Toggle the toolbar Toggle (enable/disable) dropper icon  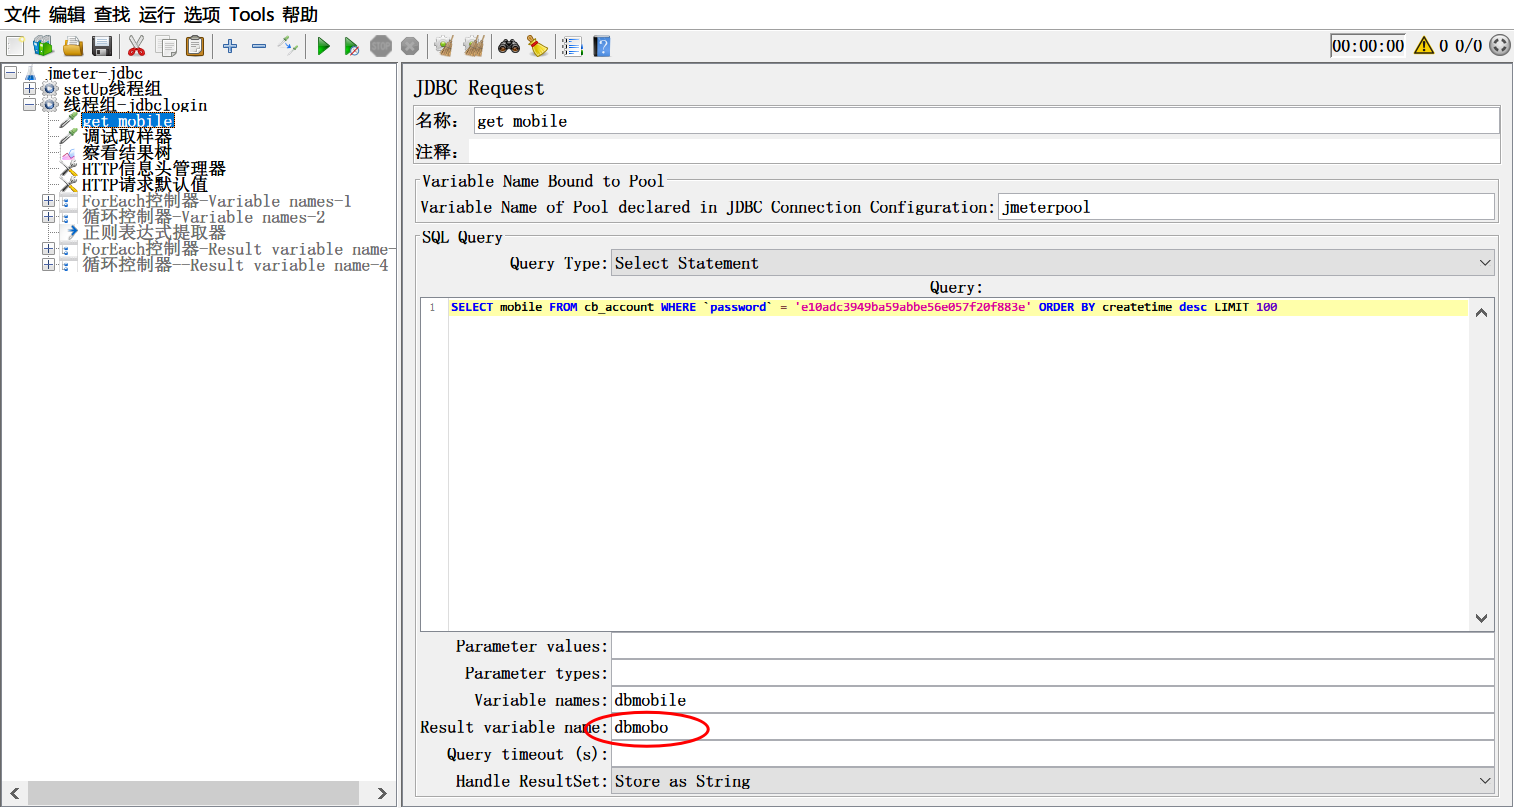288,45
